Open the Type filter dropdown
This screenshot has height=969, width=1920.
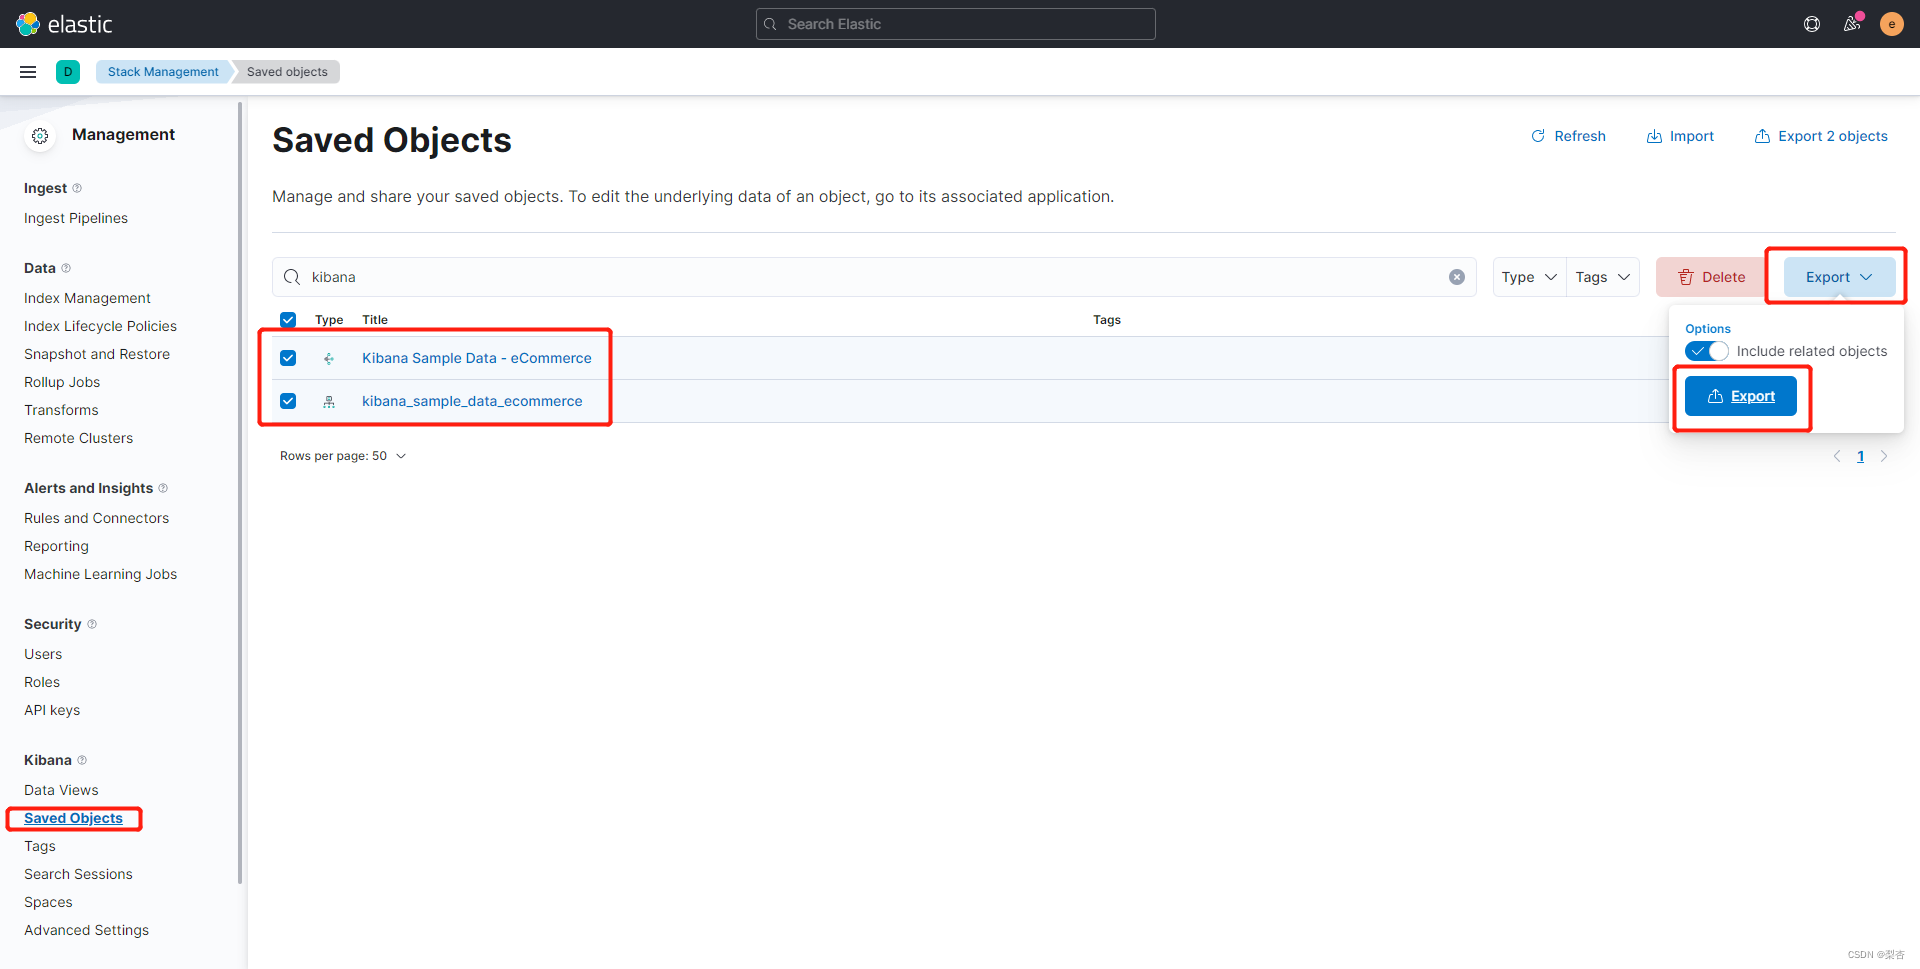1528,277
